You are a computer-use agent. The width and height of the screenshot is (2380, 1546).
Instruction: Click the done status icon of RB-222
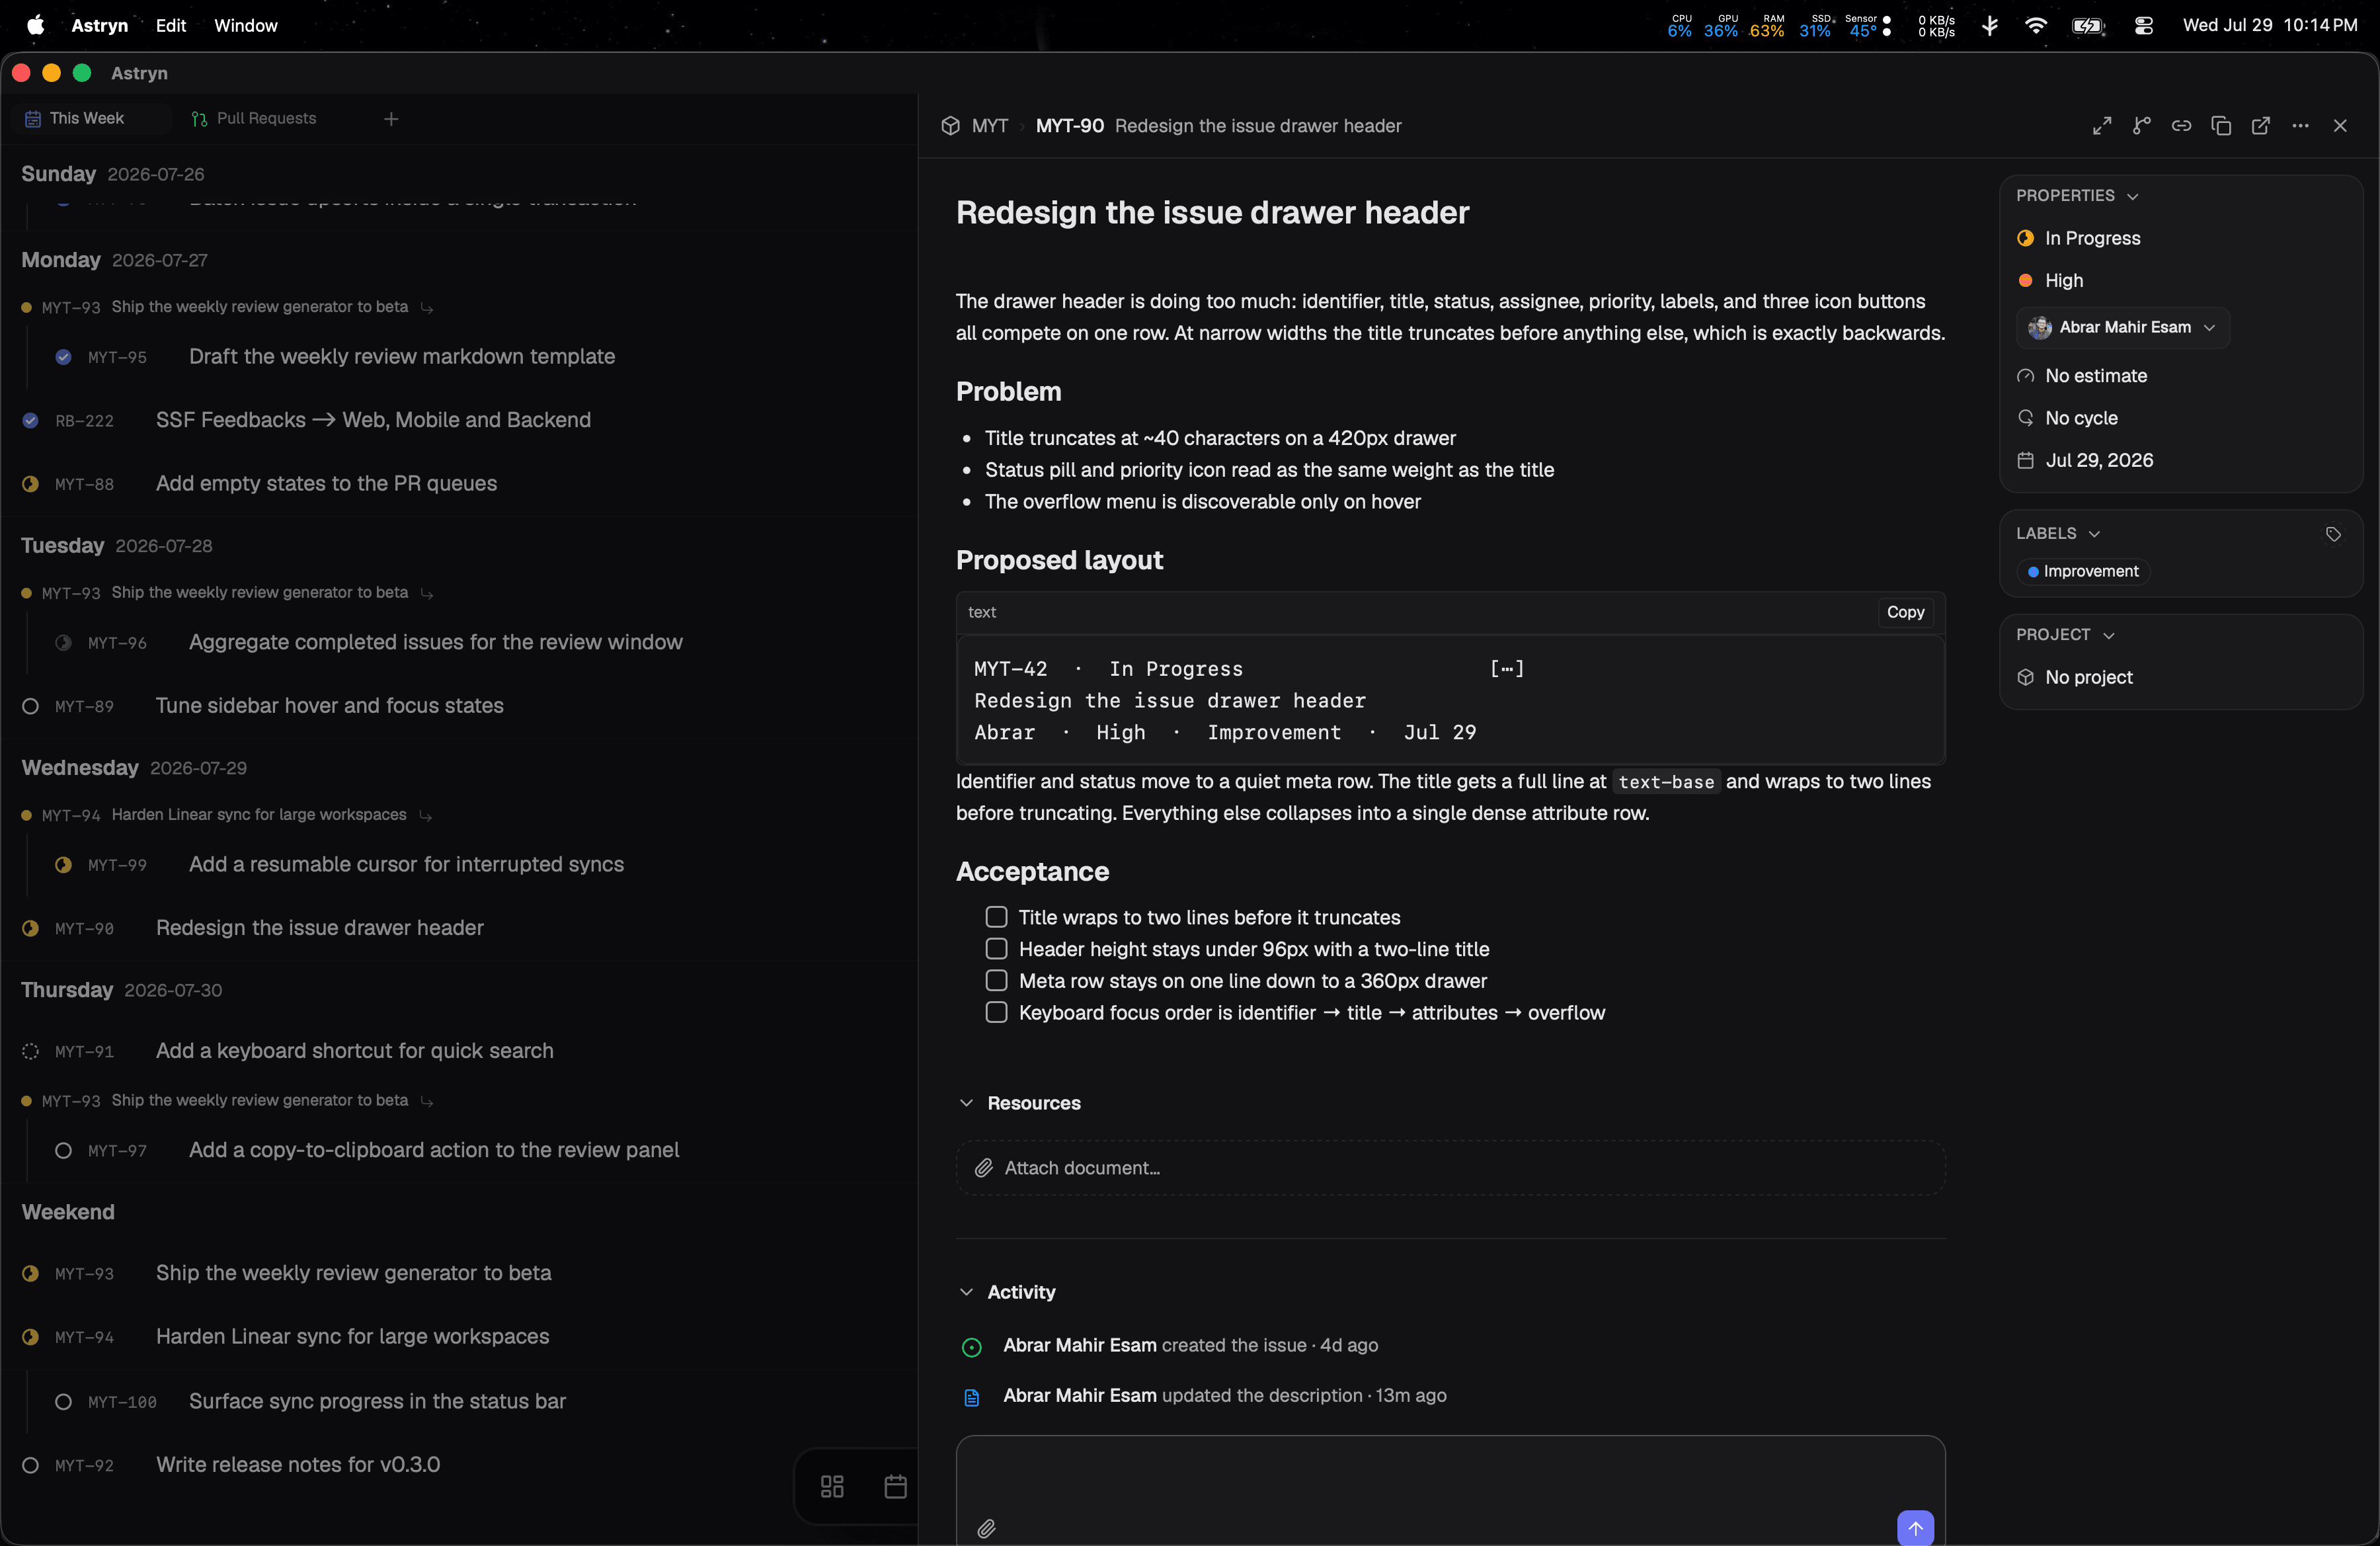[31, 420]
